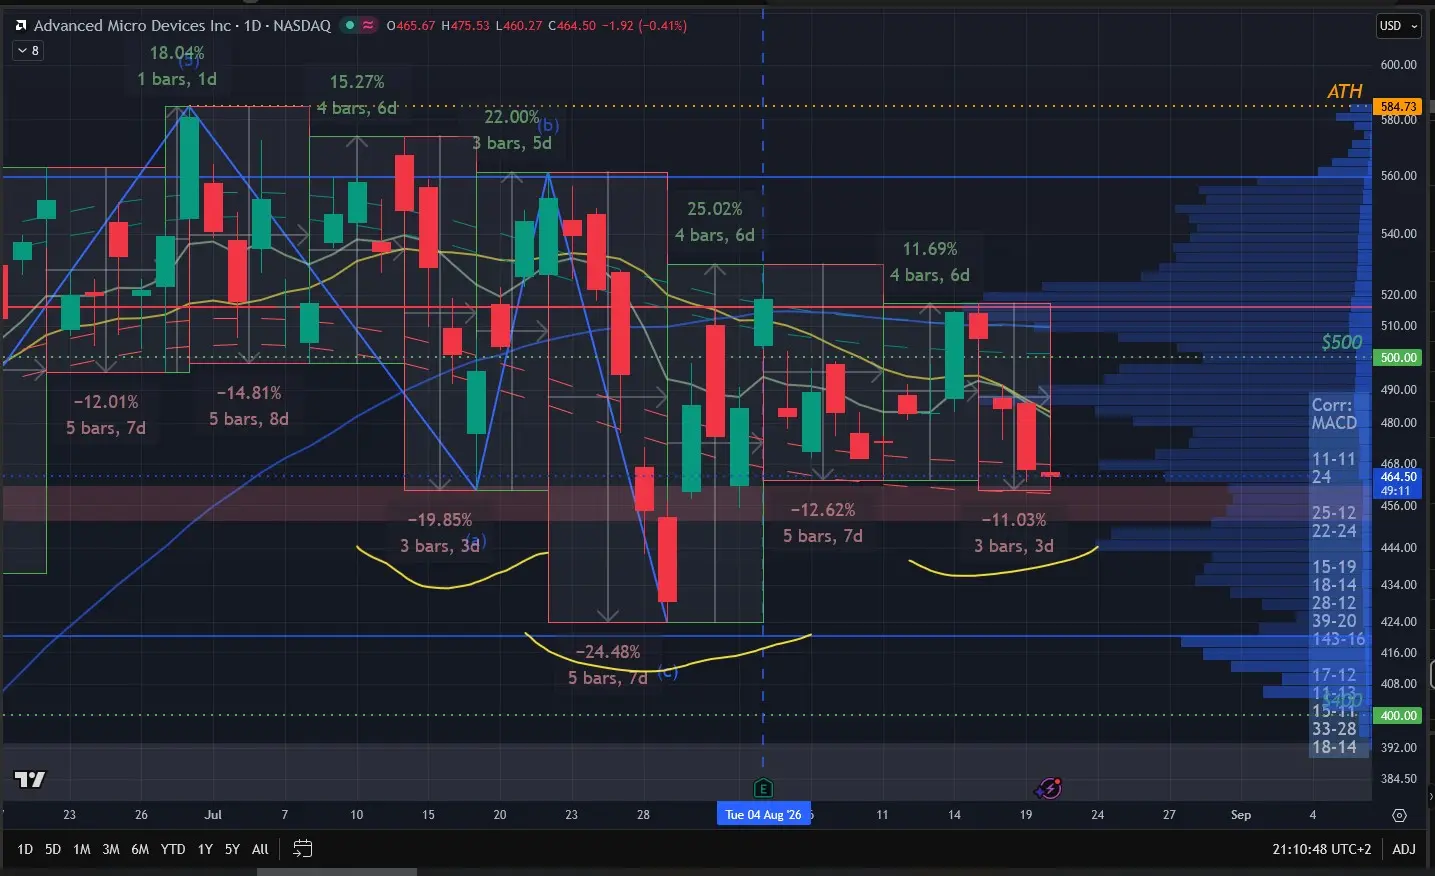Click the $500 level text label
The height and width of the screenshot is (876, 1435).
(1342, 342)
